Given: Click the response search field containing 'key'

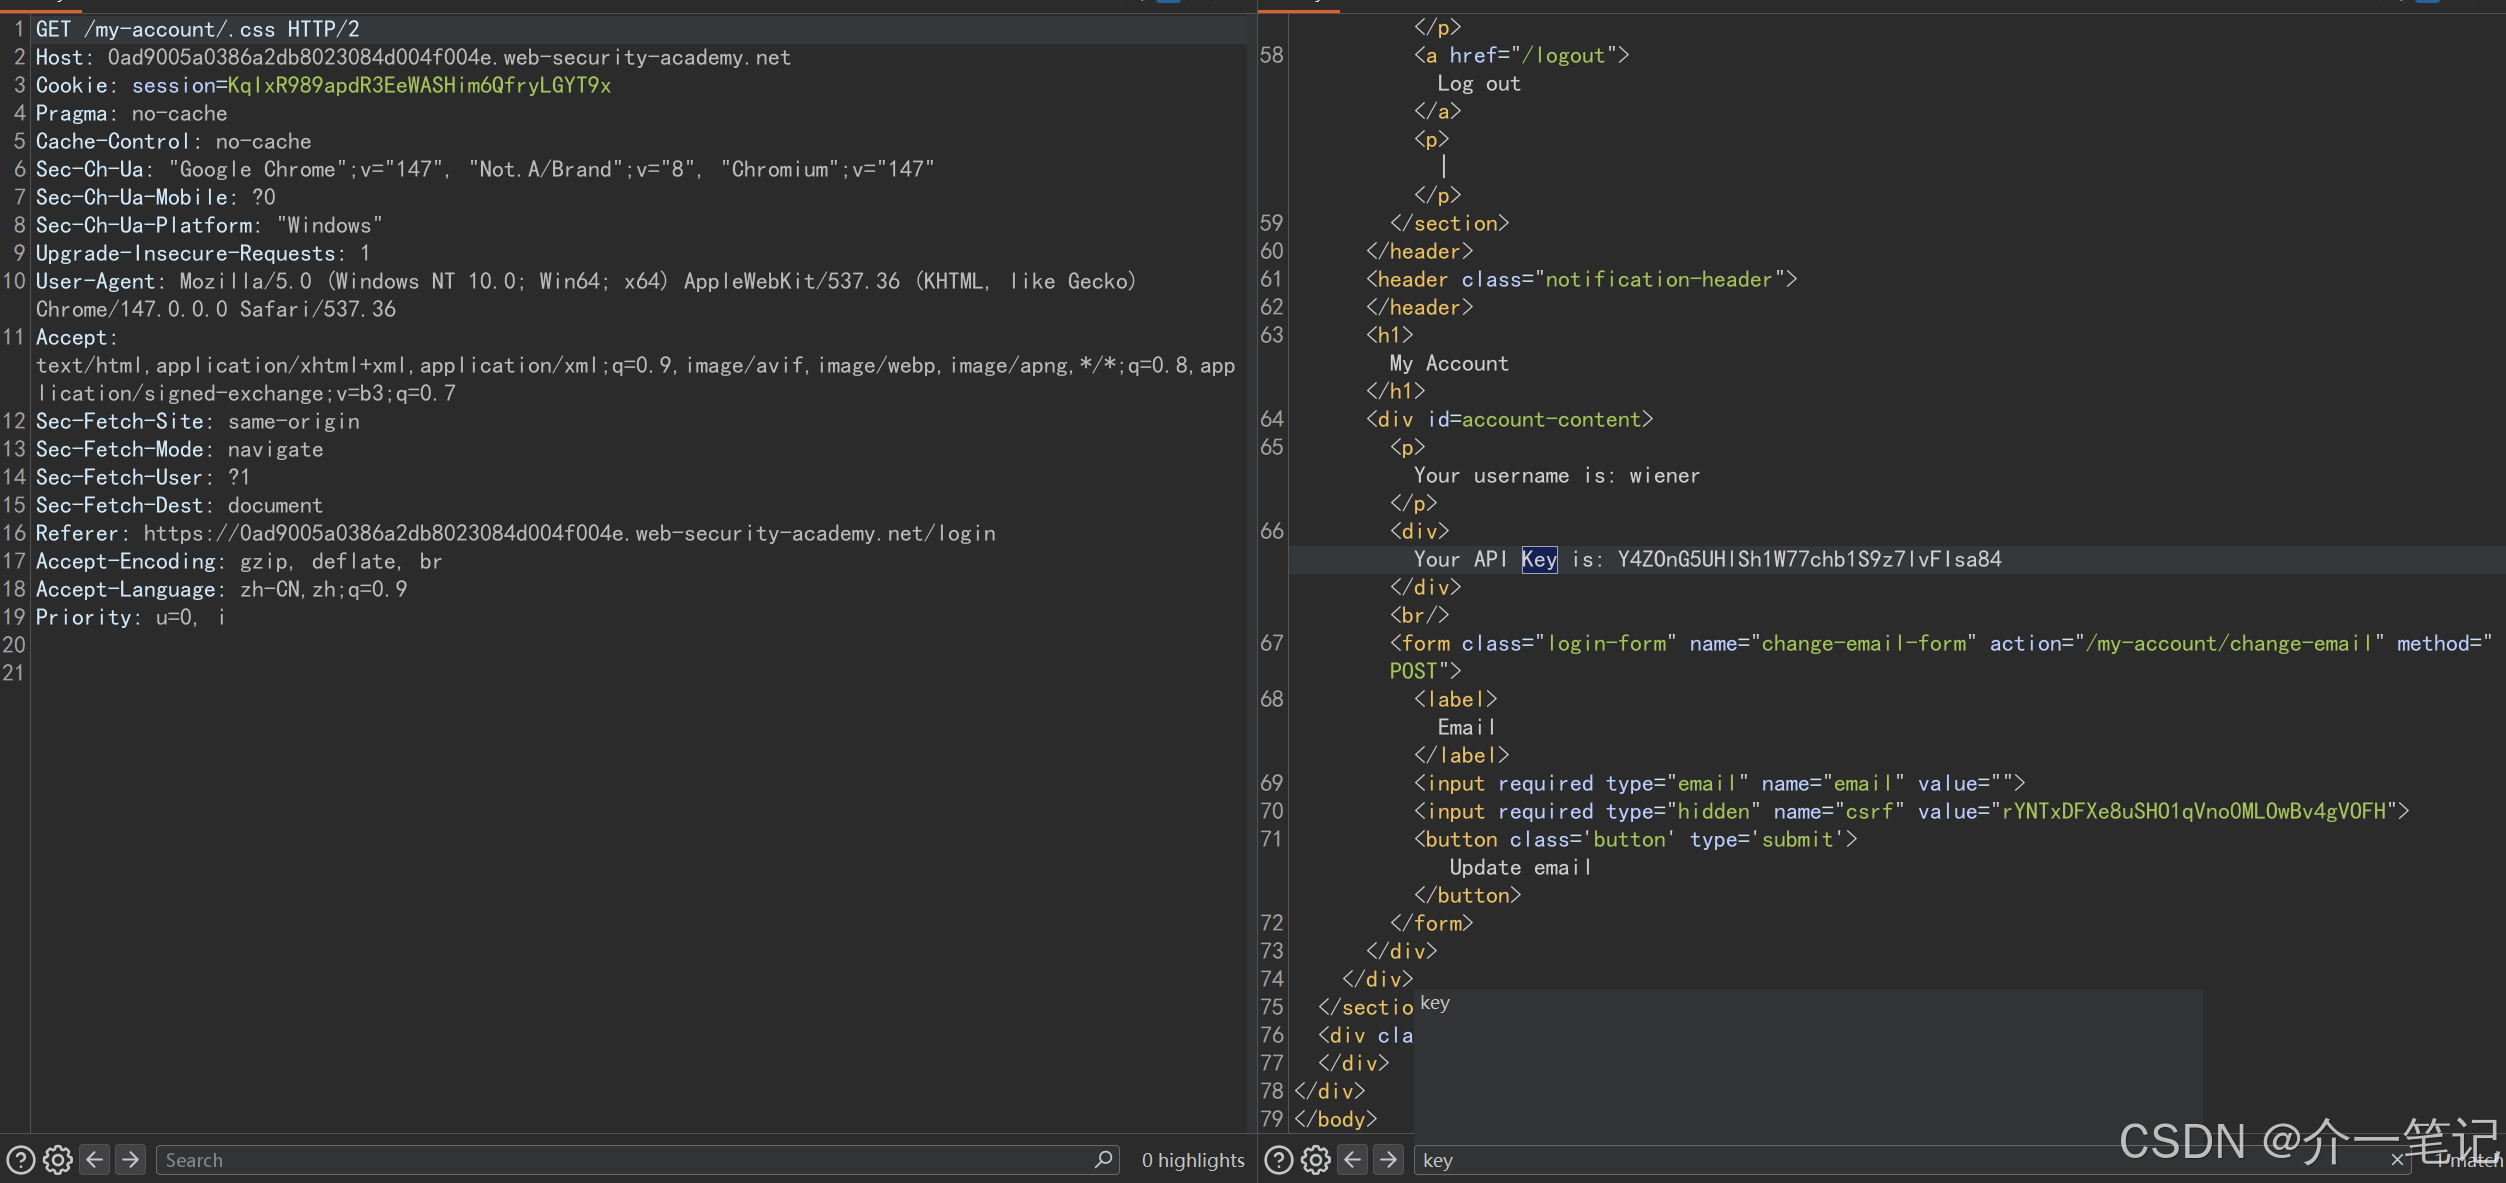Looking at the screenshot, I should [x=1800, y=1160].
